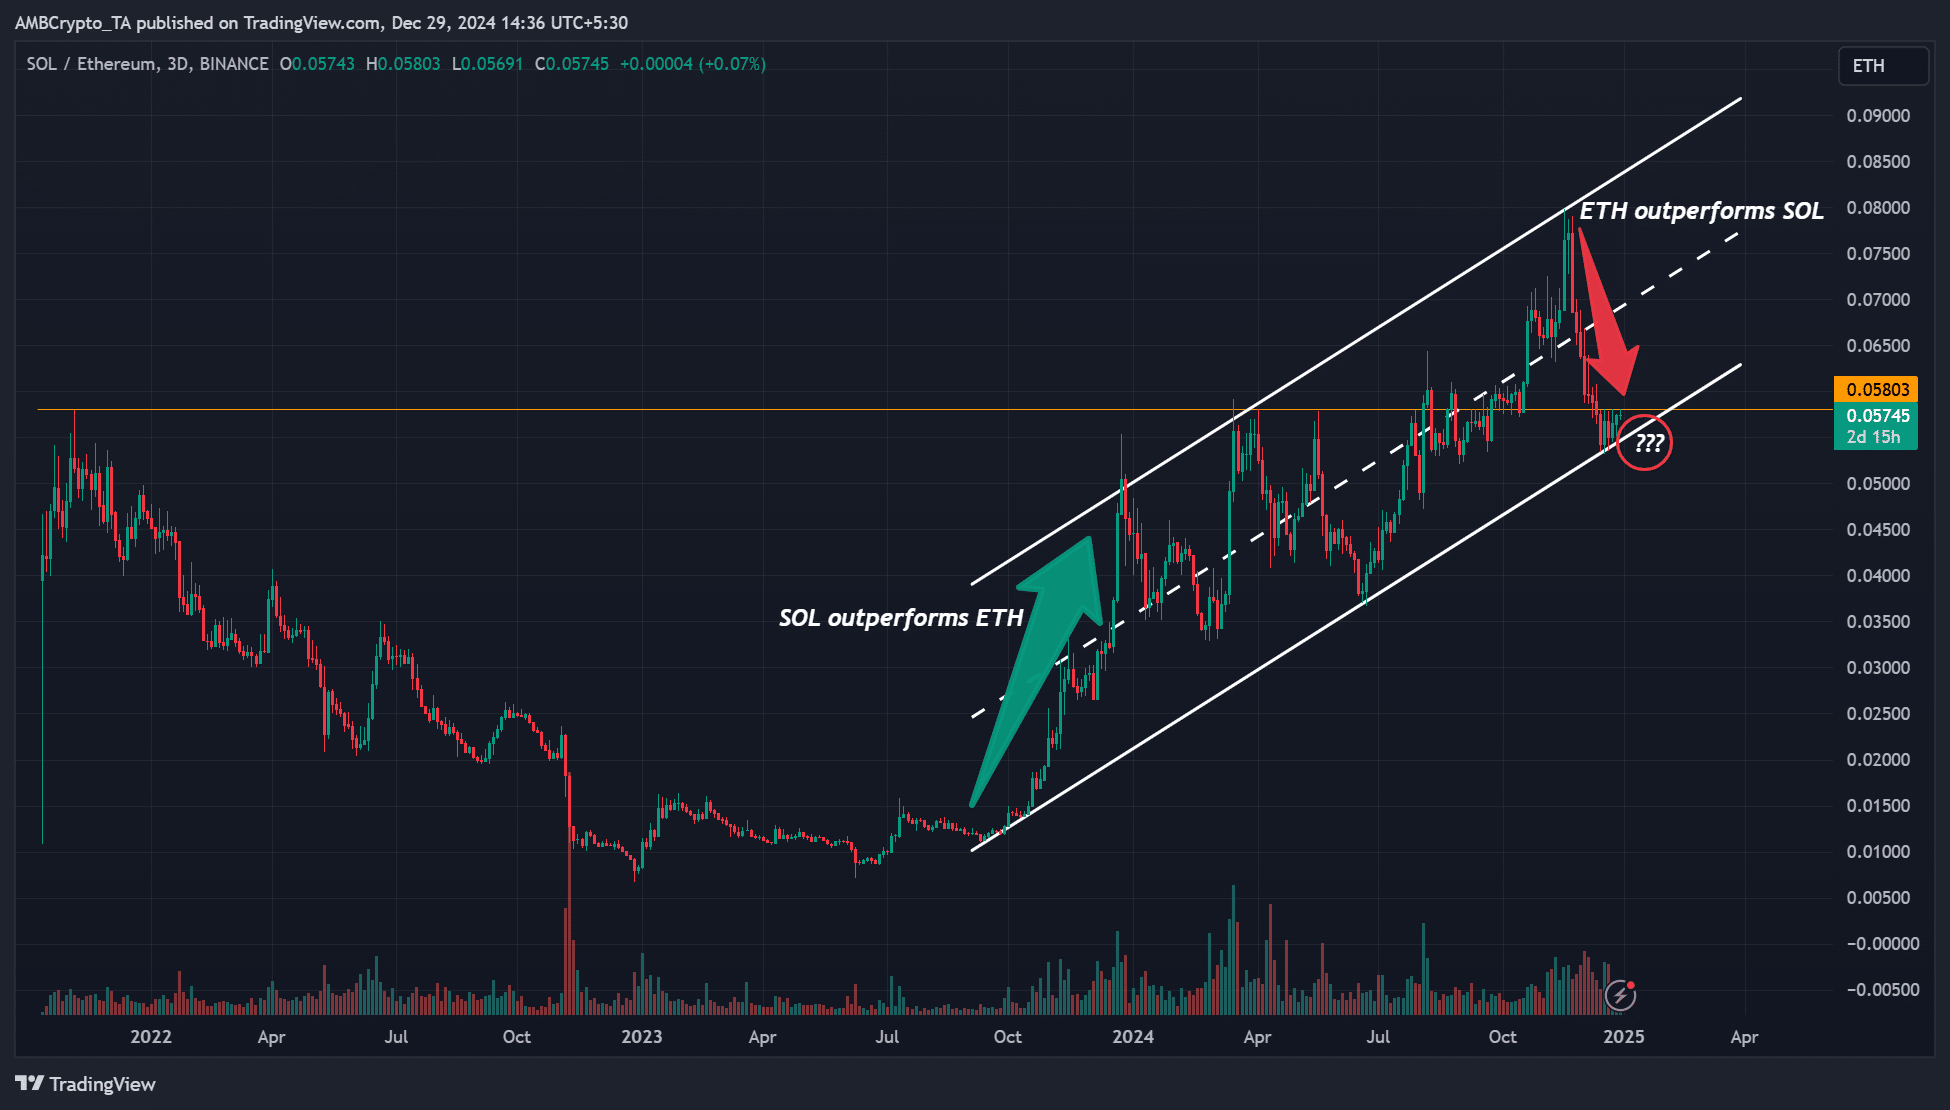
Task: Click the green 0.05745 current price label
Action: [x=1877, y=415]
